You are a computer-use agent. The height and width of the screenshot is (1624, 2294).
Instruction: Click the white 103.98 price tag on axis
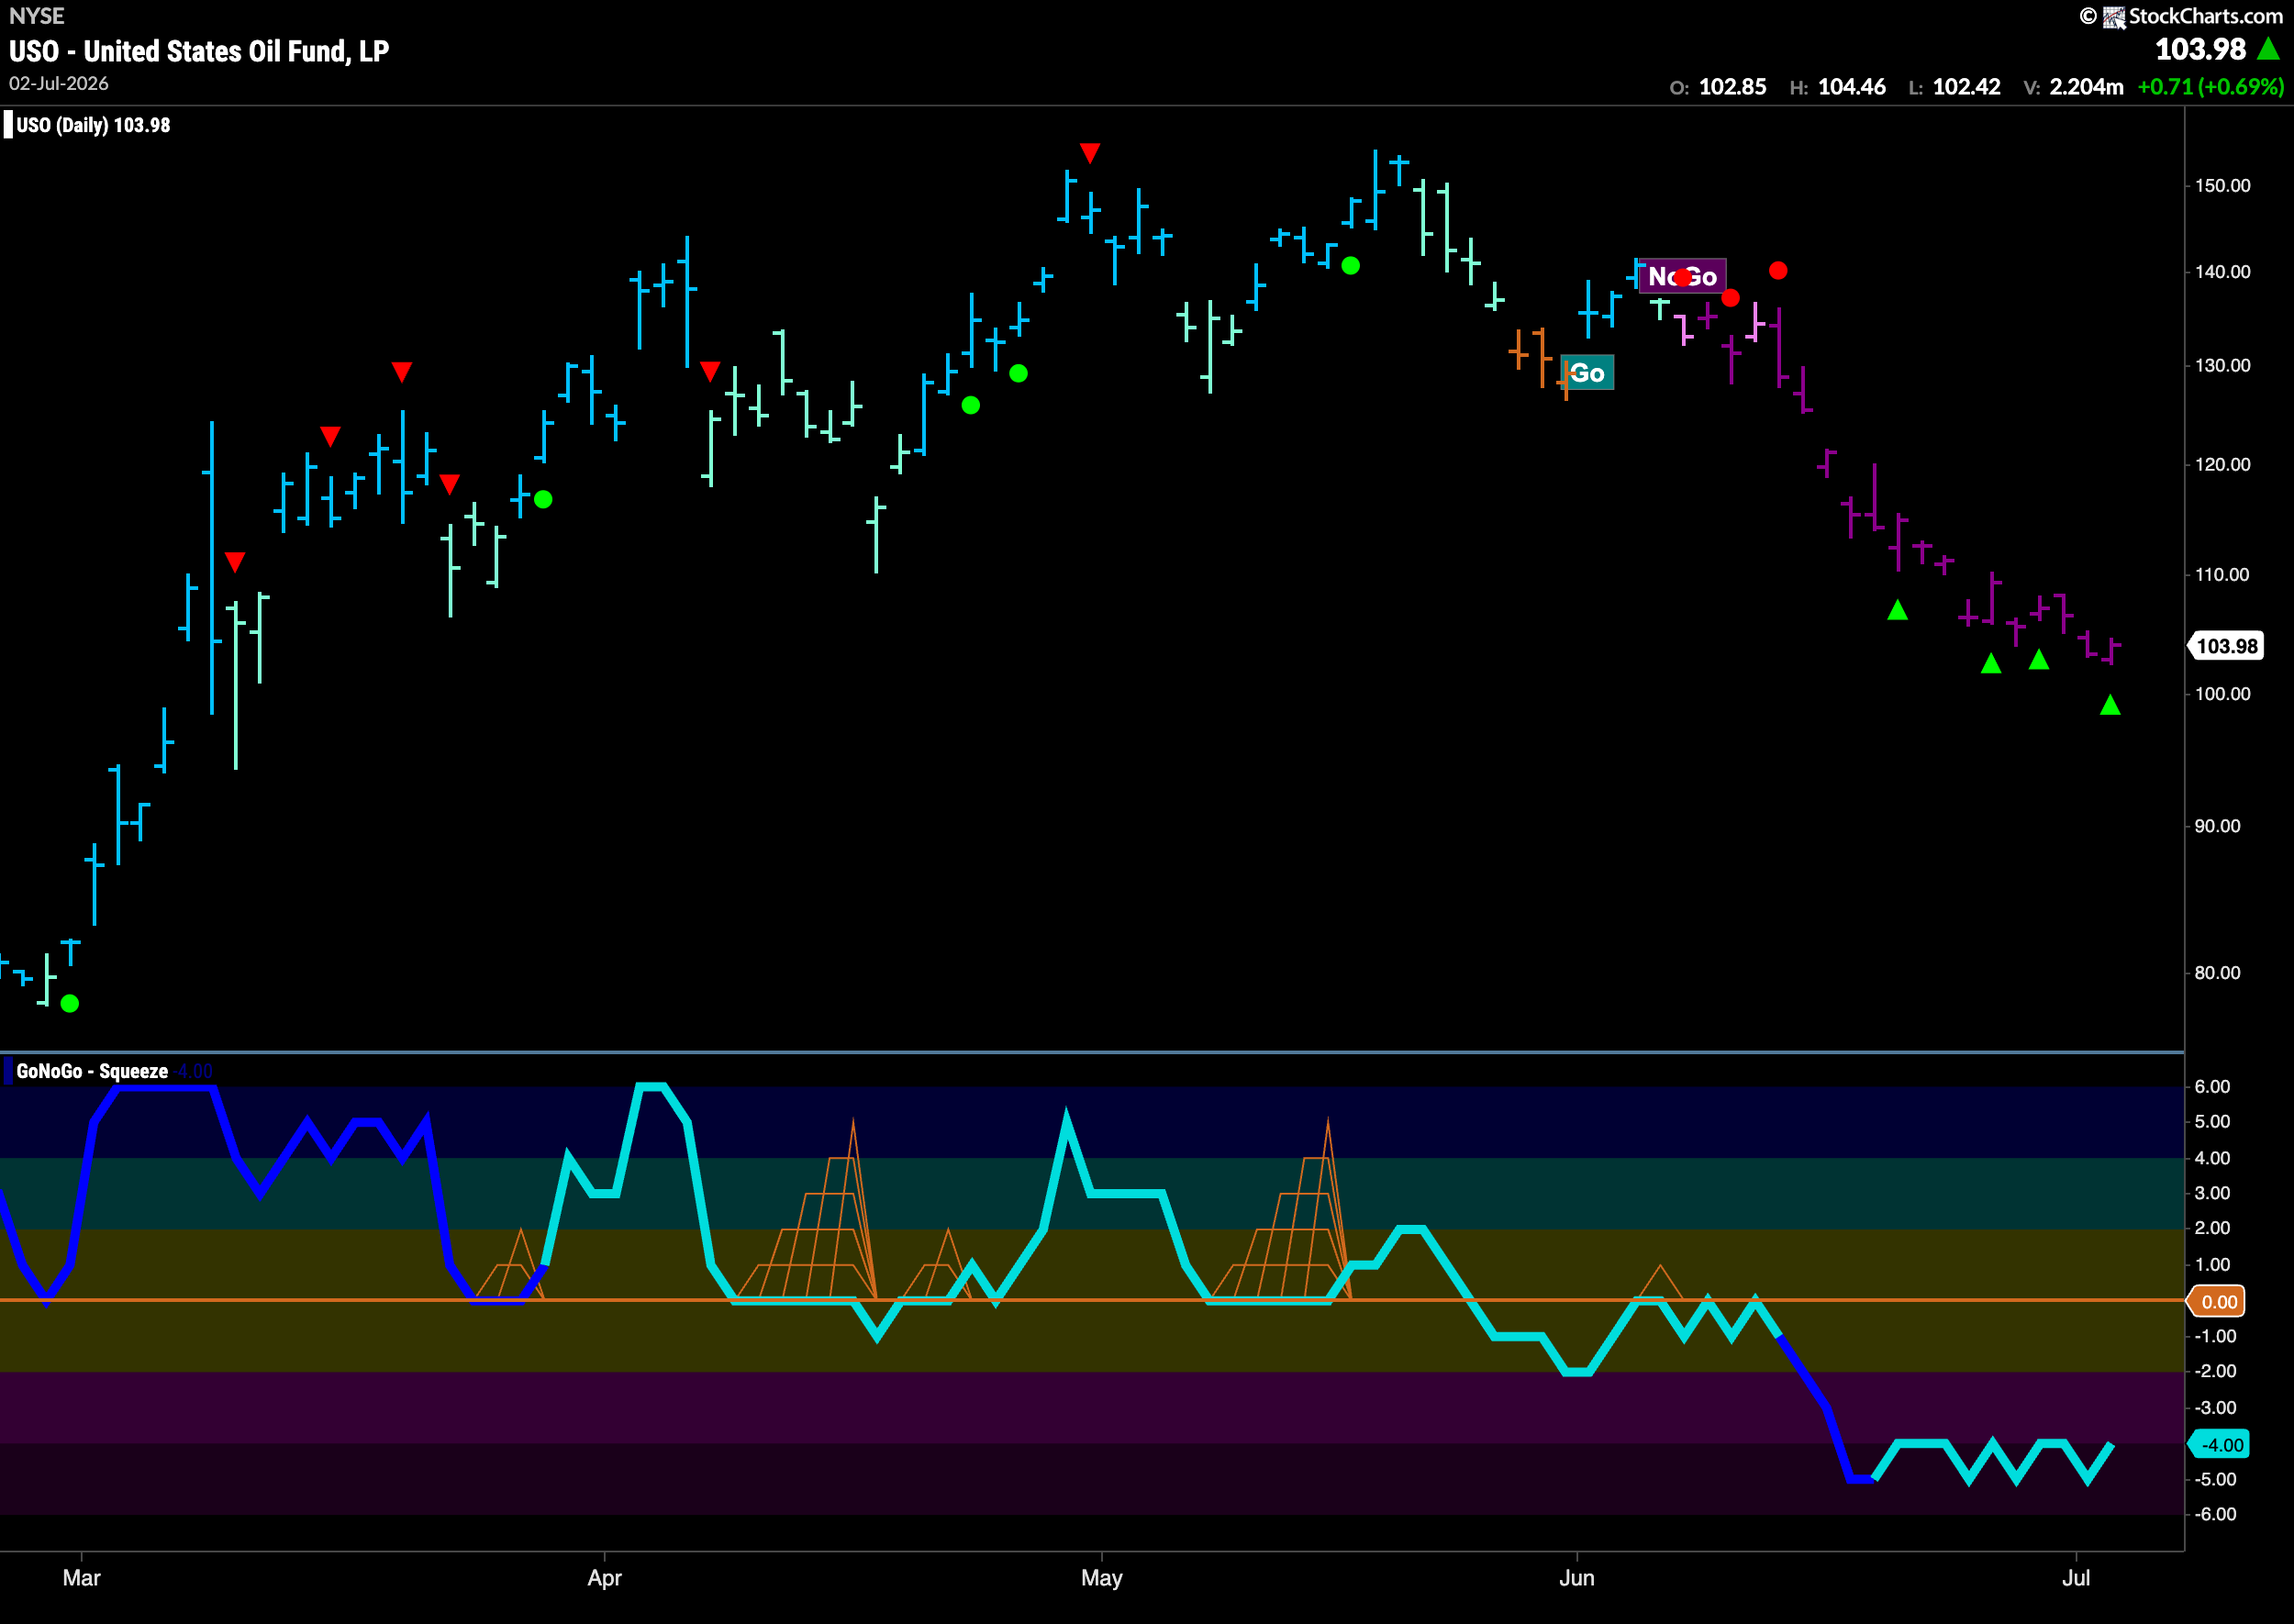pos(2227,646)
